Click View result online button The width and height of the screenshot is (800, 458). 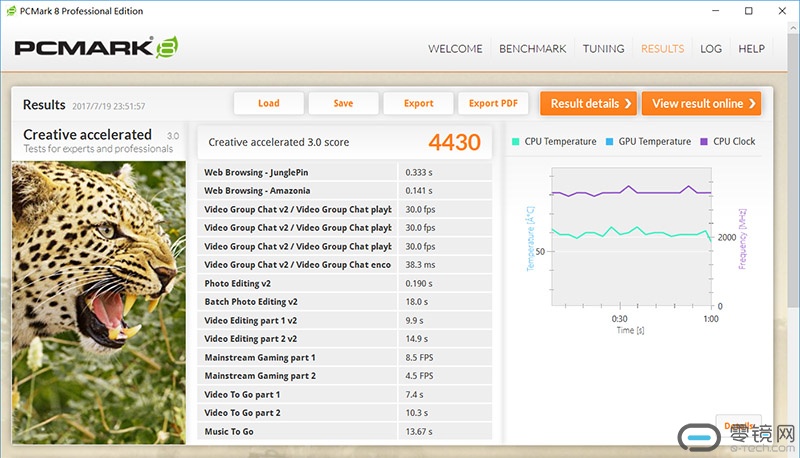(x=702, y=104)
